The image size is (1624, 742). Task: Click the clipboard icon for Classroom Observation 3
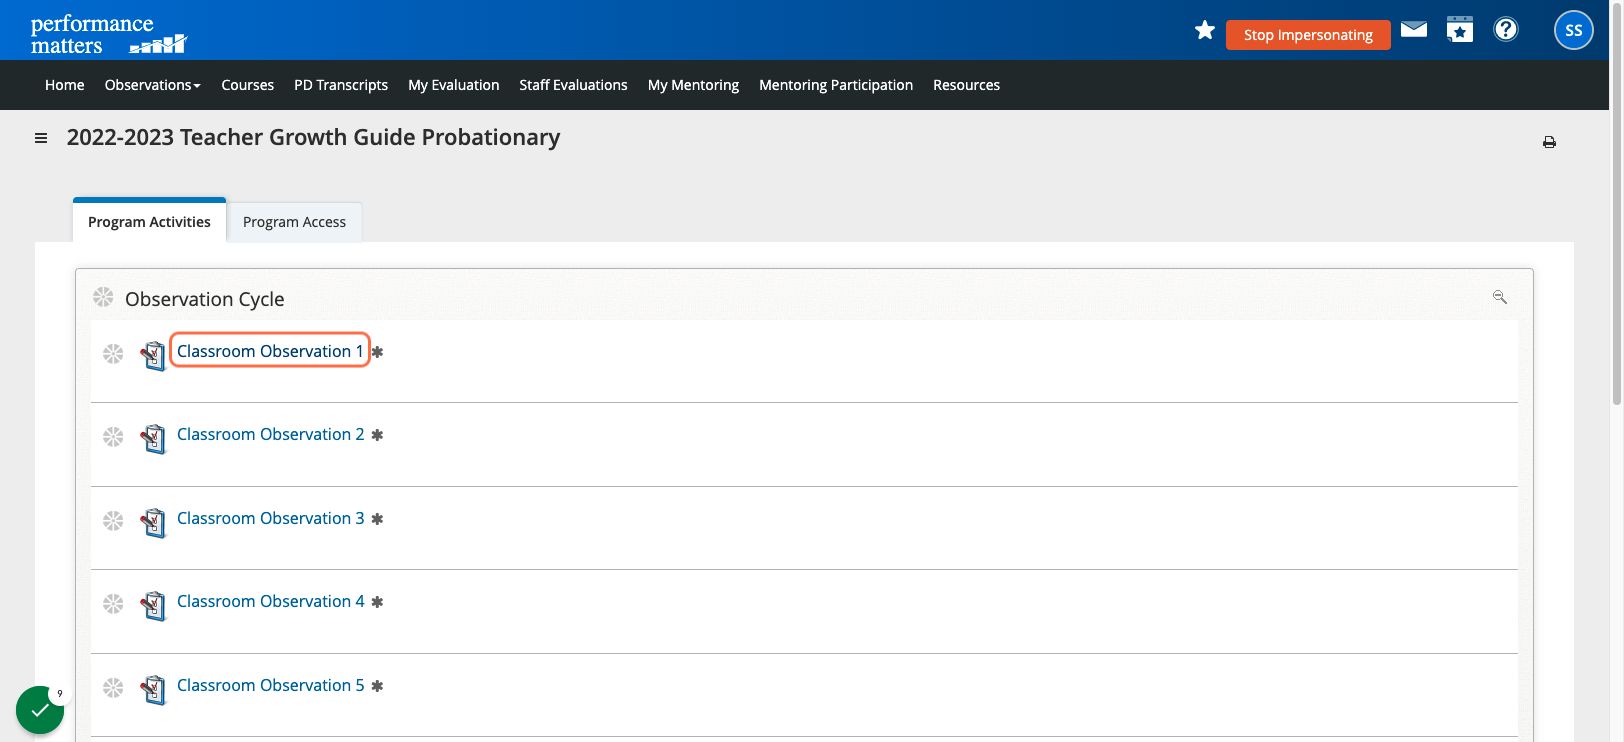point(153,522)
